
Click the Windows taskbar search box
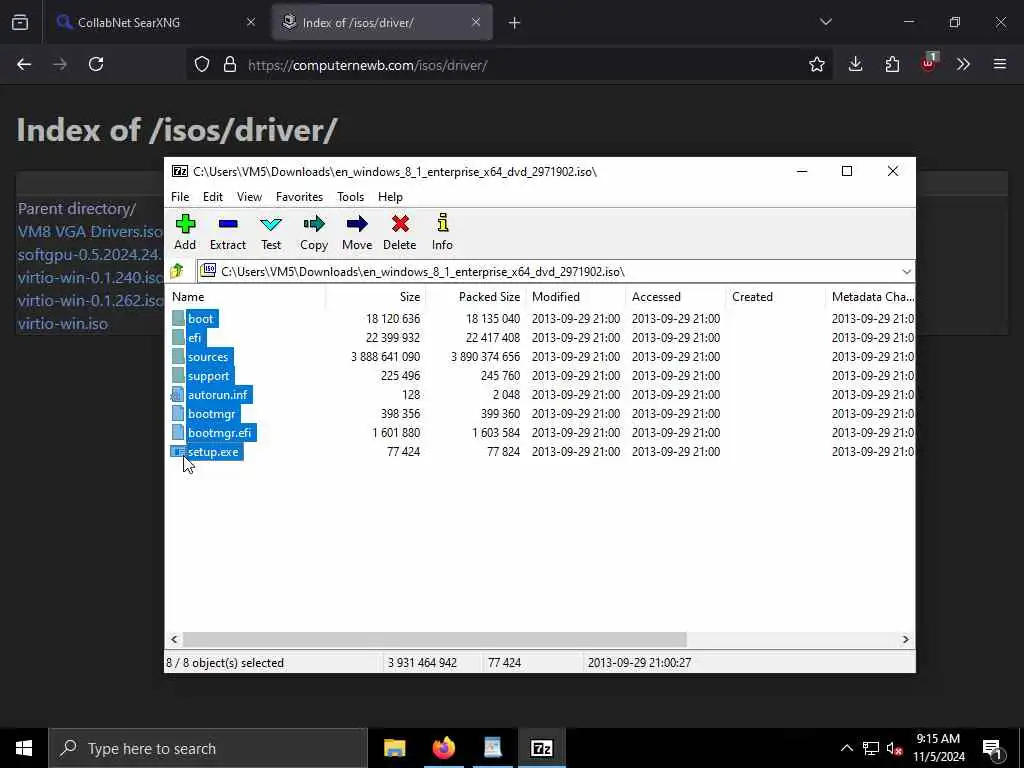(x=208, y=748)
